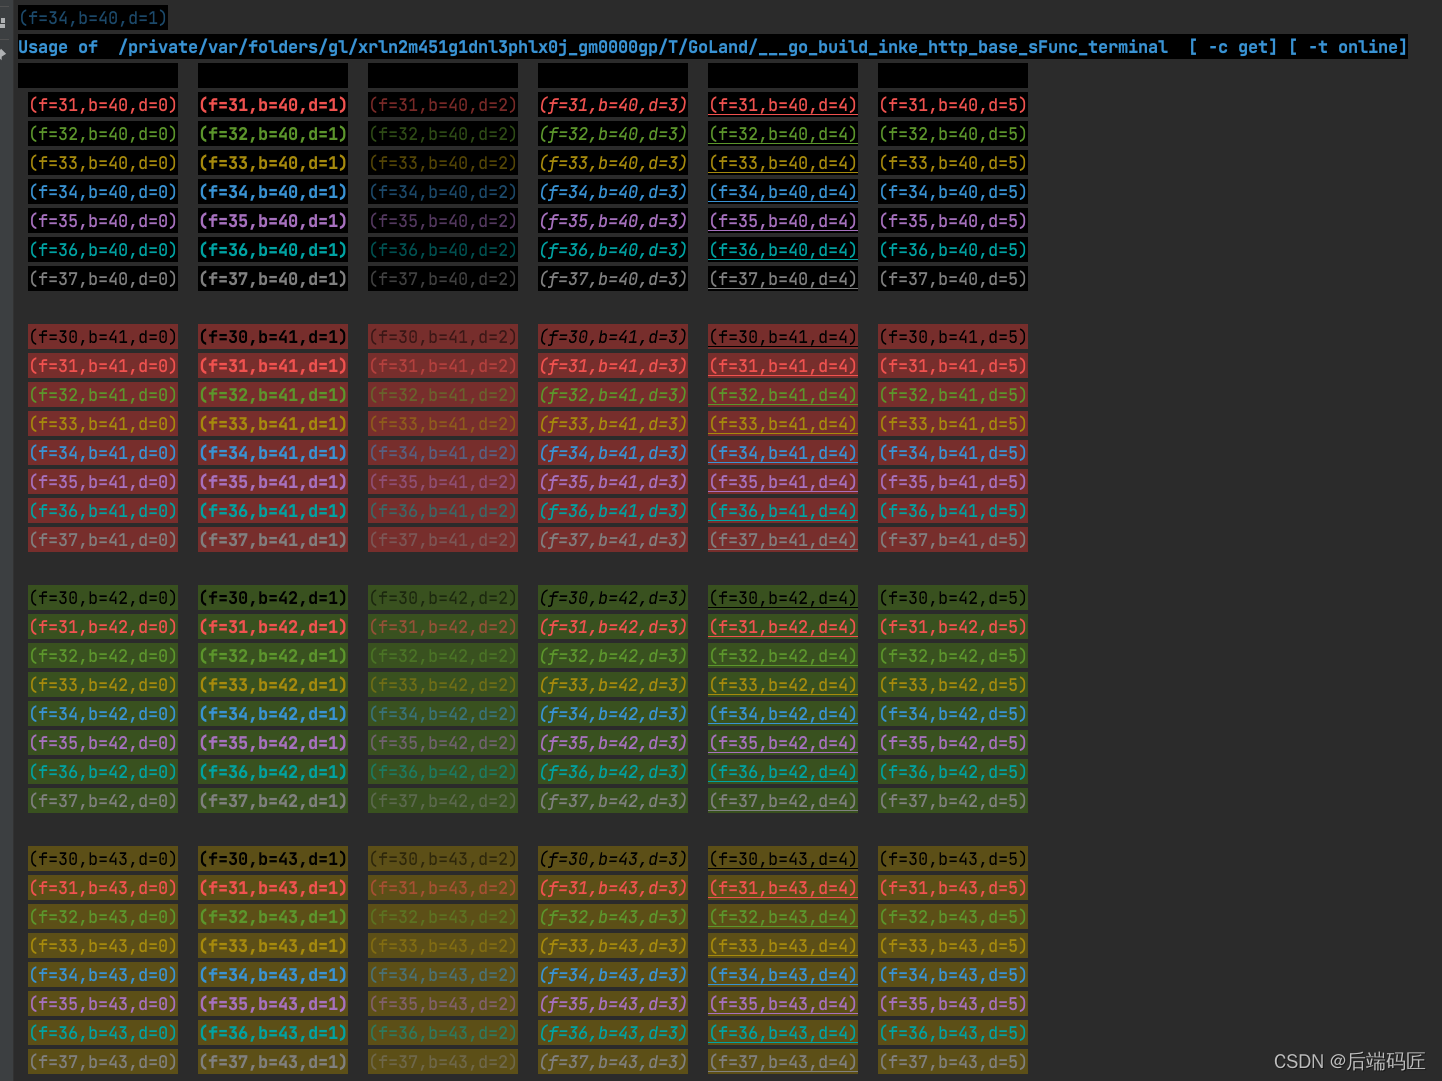Click the Usage of path line
Screen dimensions: 1442x1081
(x=713, y=47)
